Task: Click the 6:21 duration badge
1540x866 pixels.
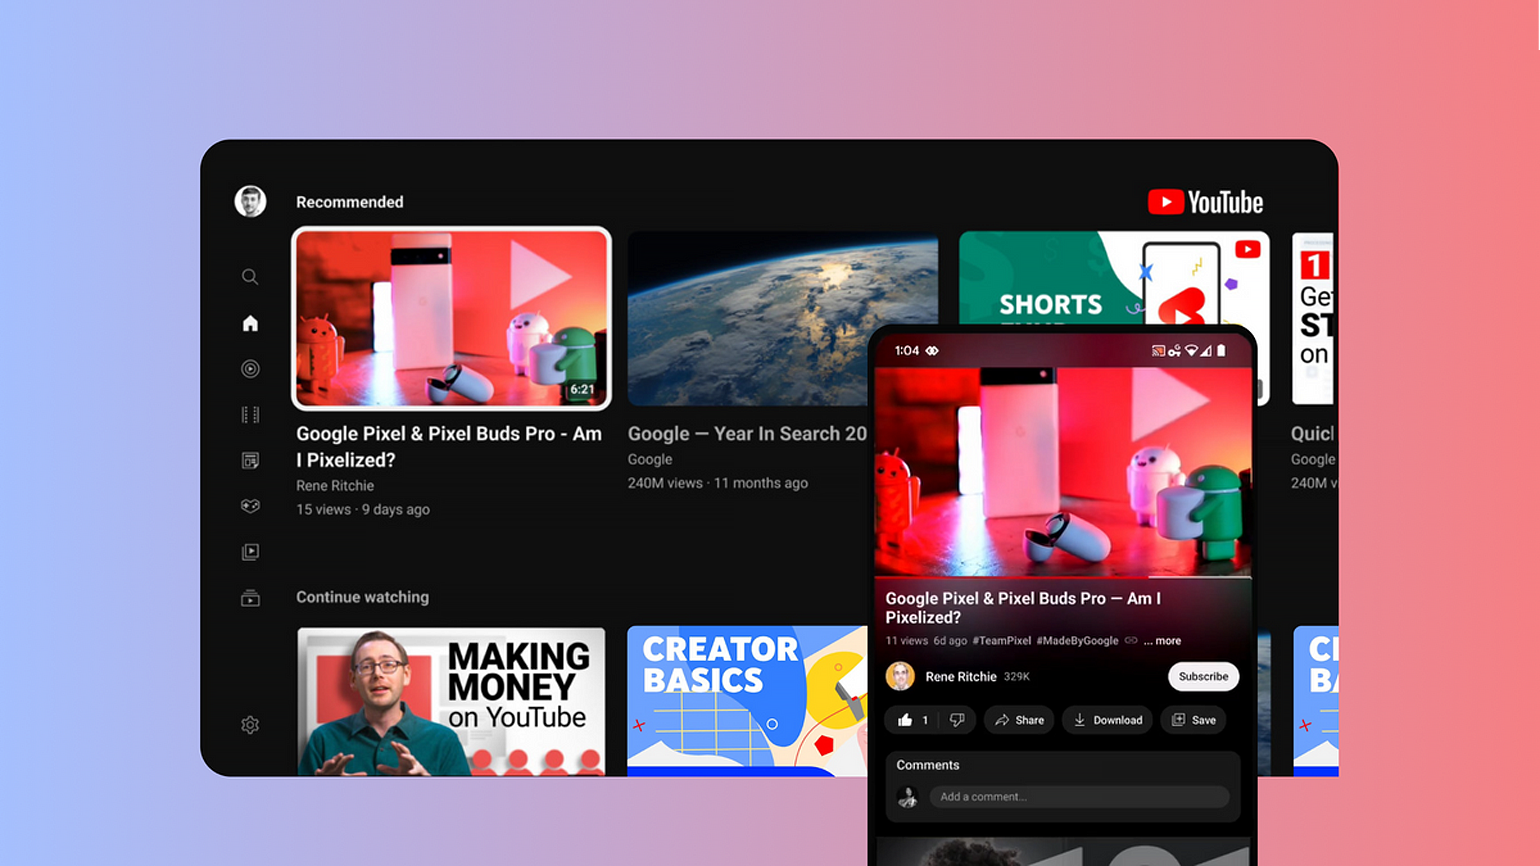Action: click(582, 389)
